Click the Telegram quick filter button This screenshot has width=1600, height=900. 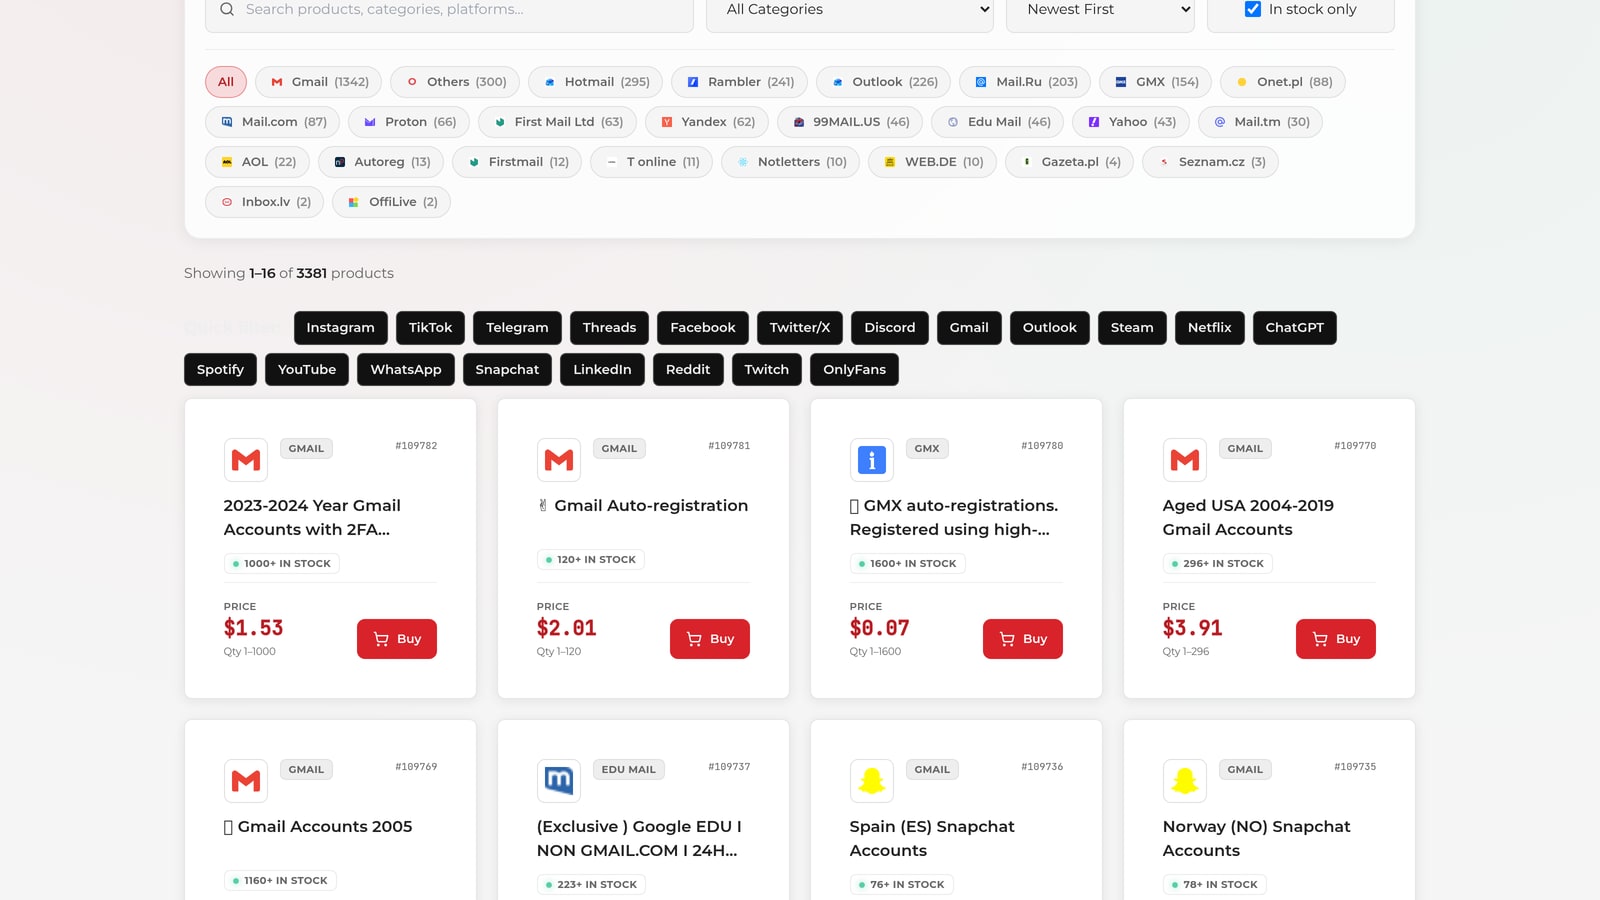[x=517, y=328]
